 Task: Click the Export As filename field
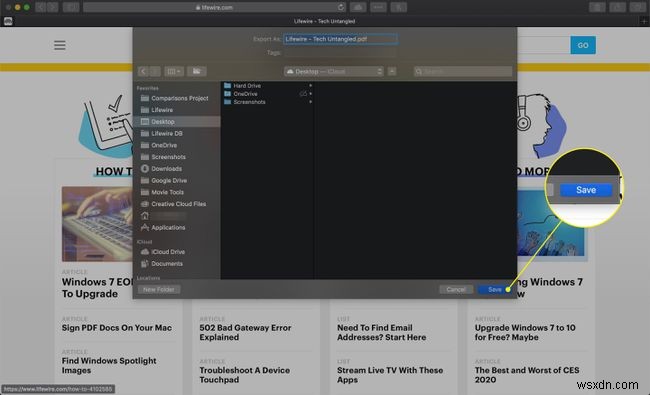tap(340, 39)
